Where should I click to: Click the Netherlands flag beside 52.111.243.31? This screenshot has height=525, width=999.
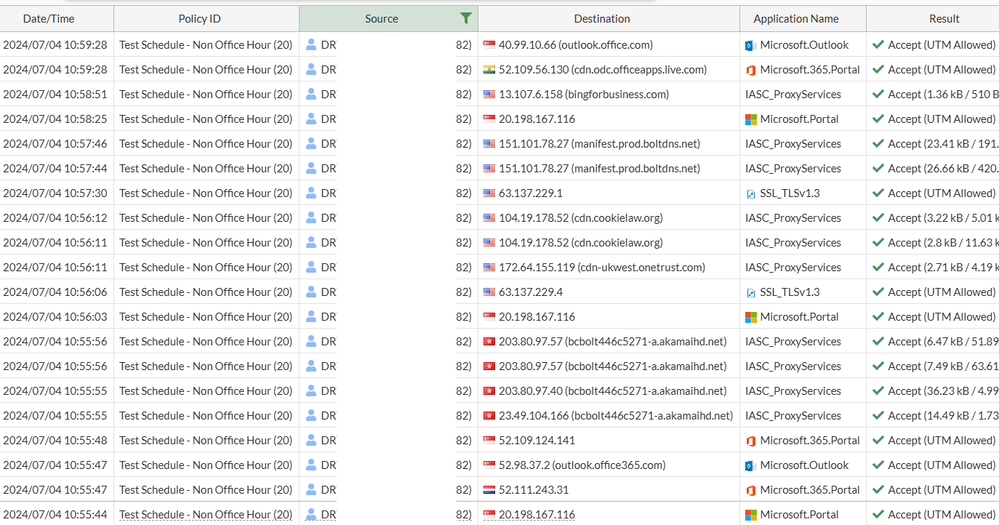[x=489, y=490]
